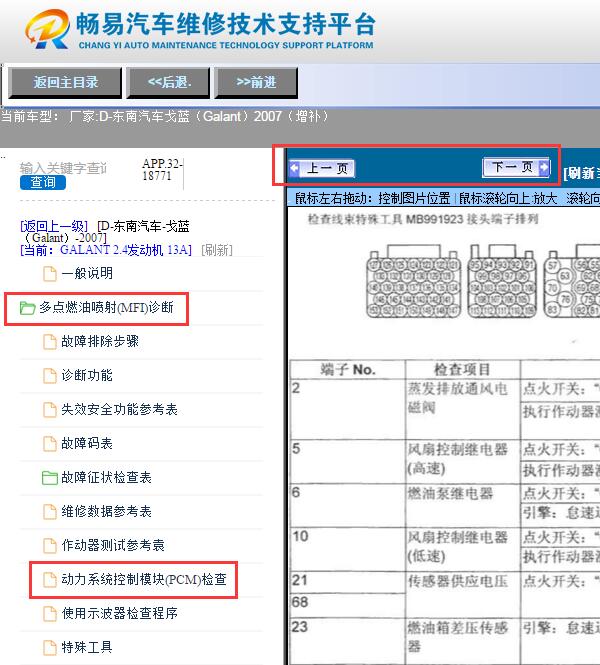Click the 畅易 platform logo icon
Viewport: 600px width, 665px height.
coord(47,29)
